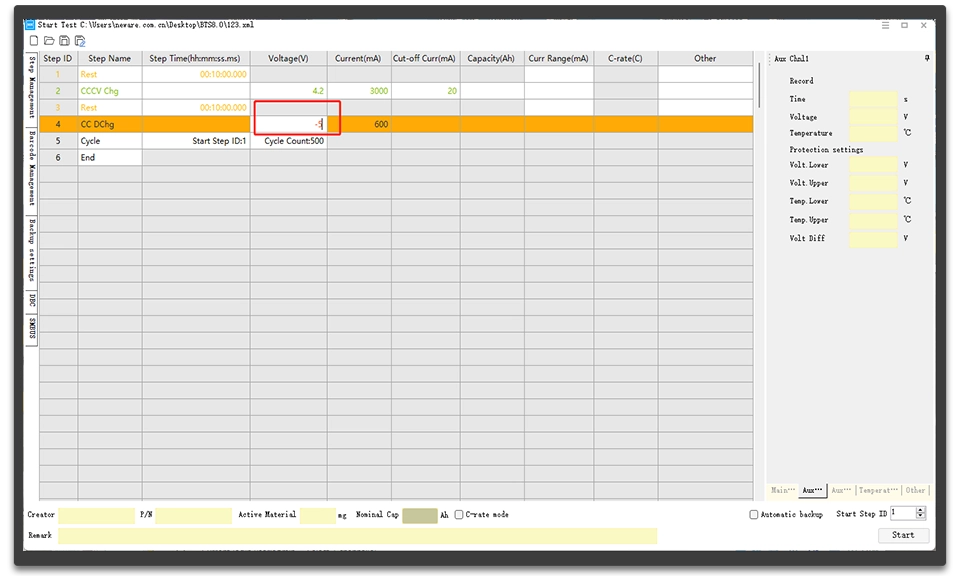This screenshot has width=960, height=580.
Task: Click the 600 current cell of CC DChg
Action: point(359,124)
